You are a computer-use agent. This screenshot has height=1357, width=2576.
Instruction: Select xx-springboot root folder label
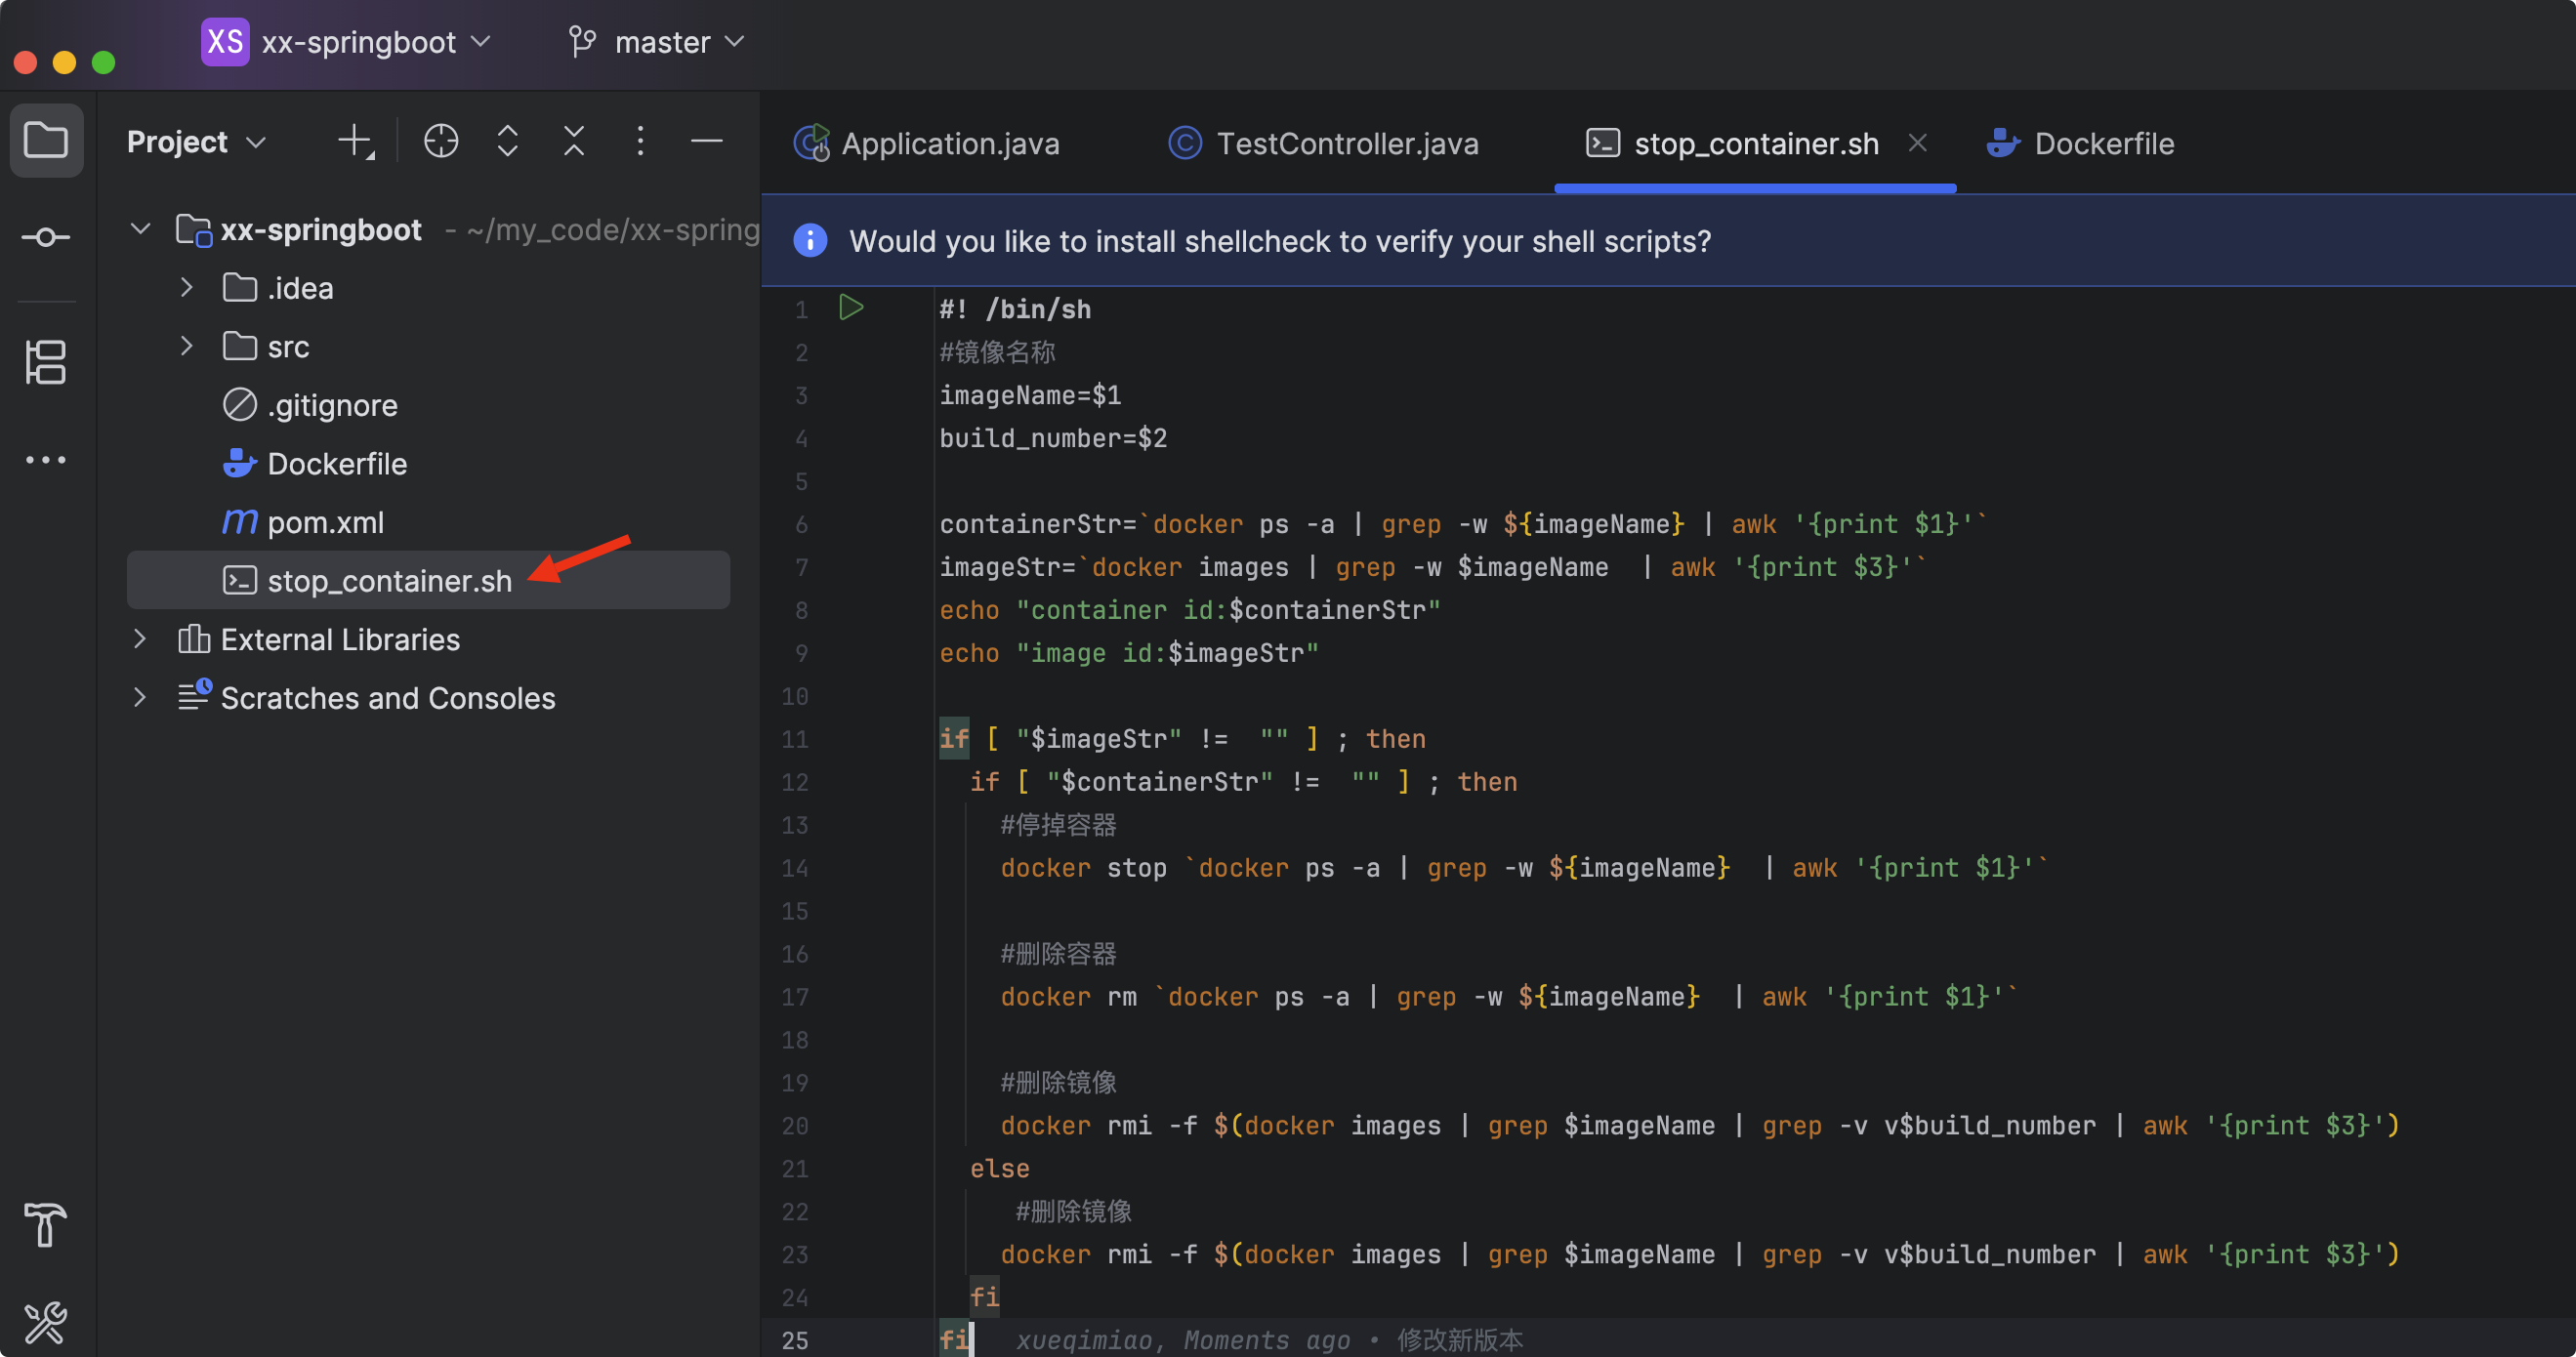[321, 230]
